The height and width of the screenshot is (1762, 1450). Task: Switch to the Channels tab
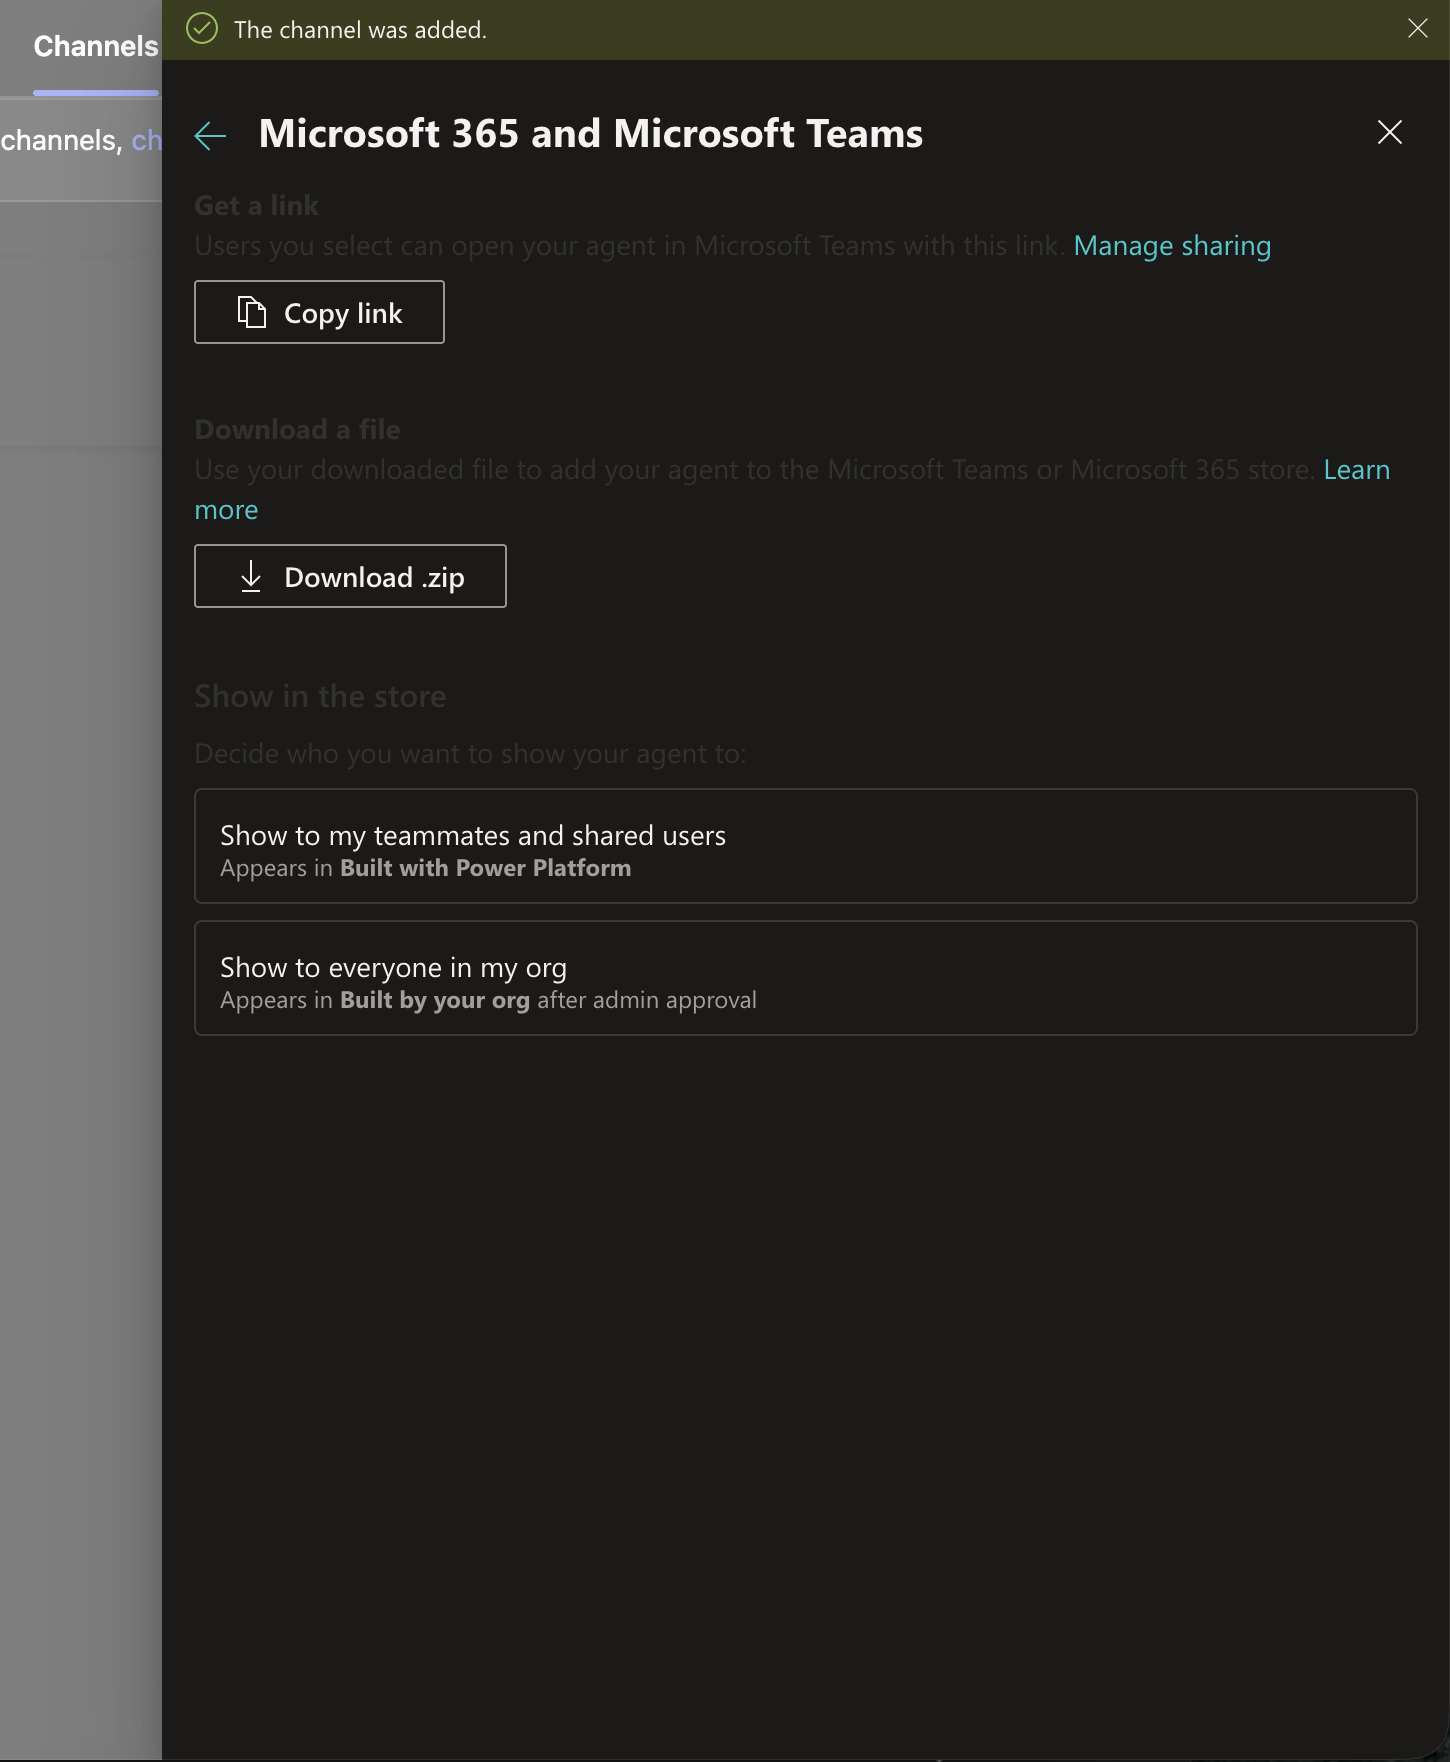96,46
